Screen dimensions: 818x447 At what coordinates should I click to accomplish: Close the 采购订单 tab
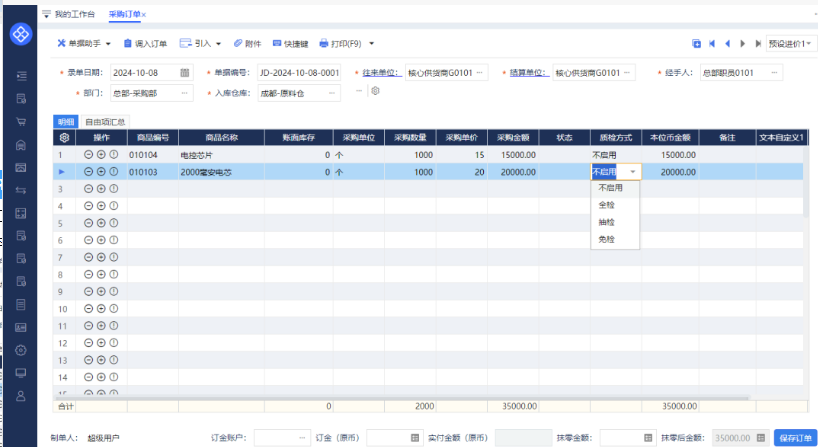144,15
